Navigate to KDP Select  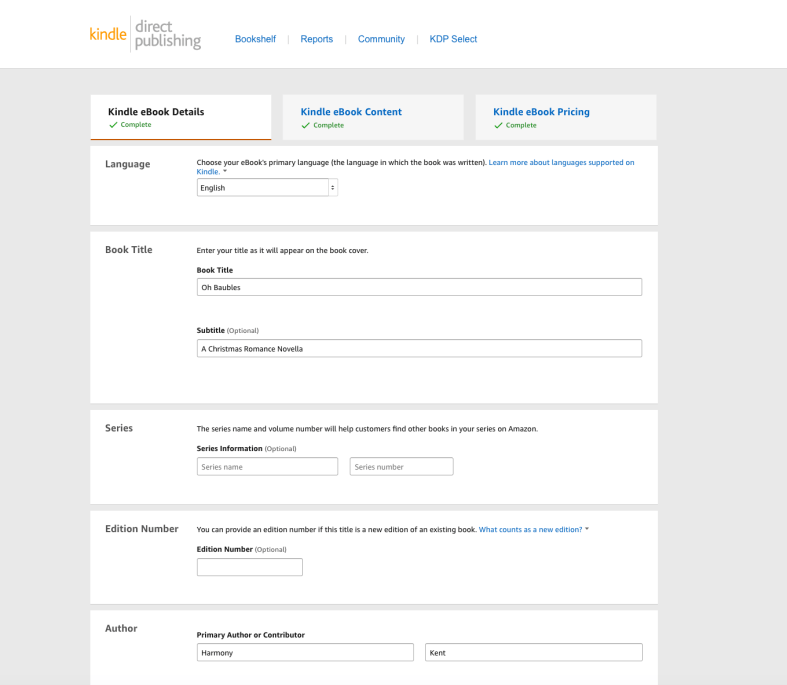coord(453,39)
